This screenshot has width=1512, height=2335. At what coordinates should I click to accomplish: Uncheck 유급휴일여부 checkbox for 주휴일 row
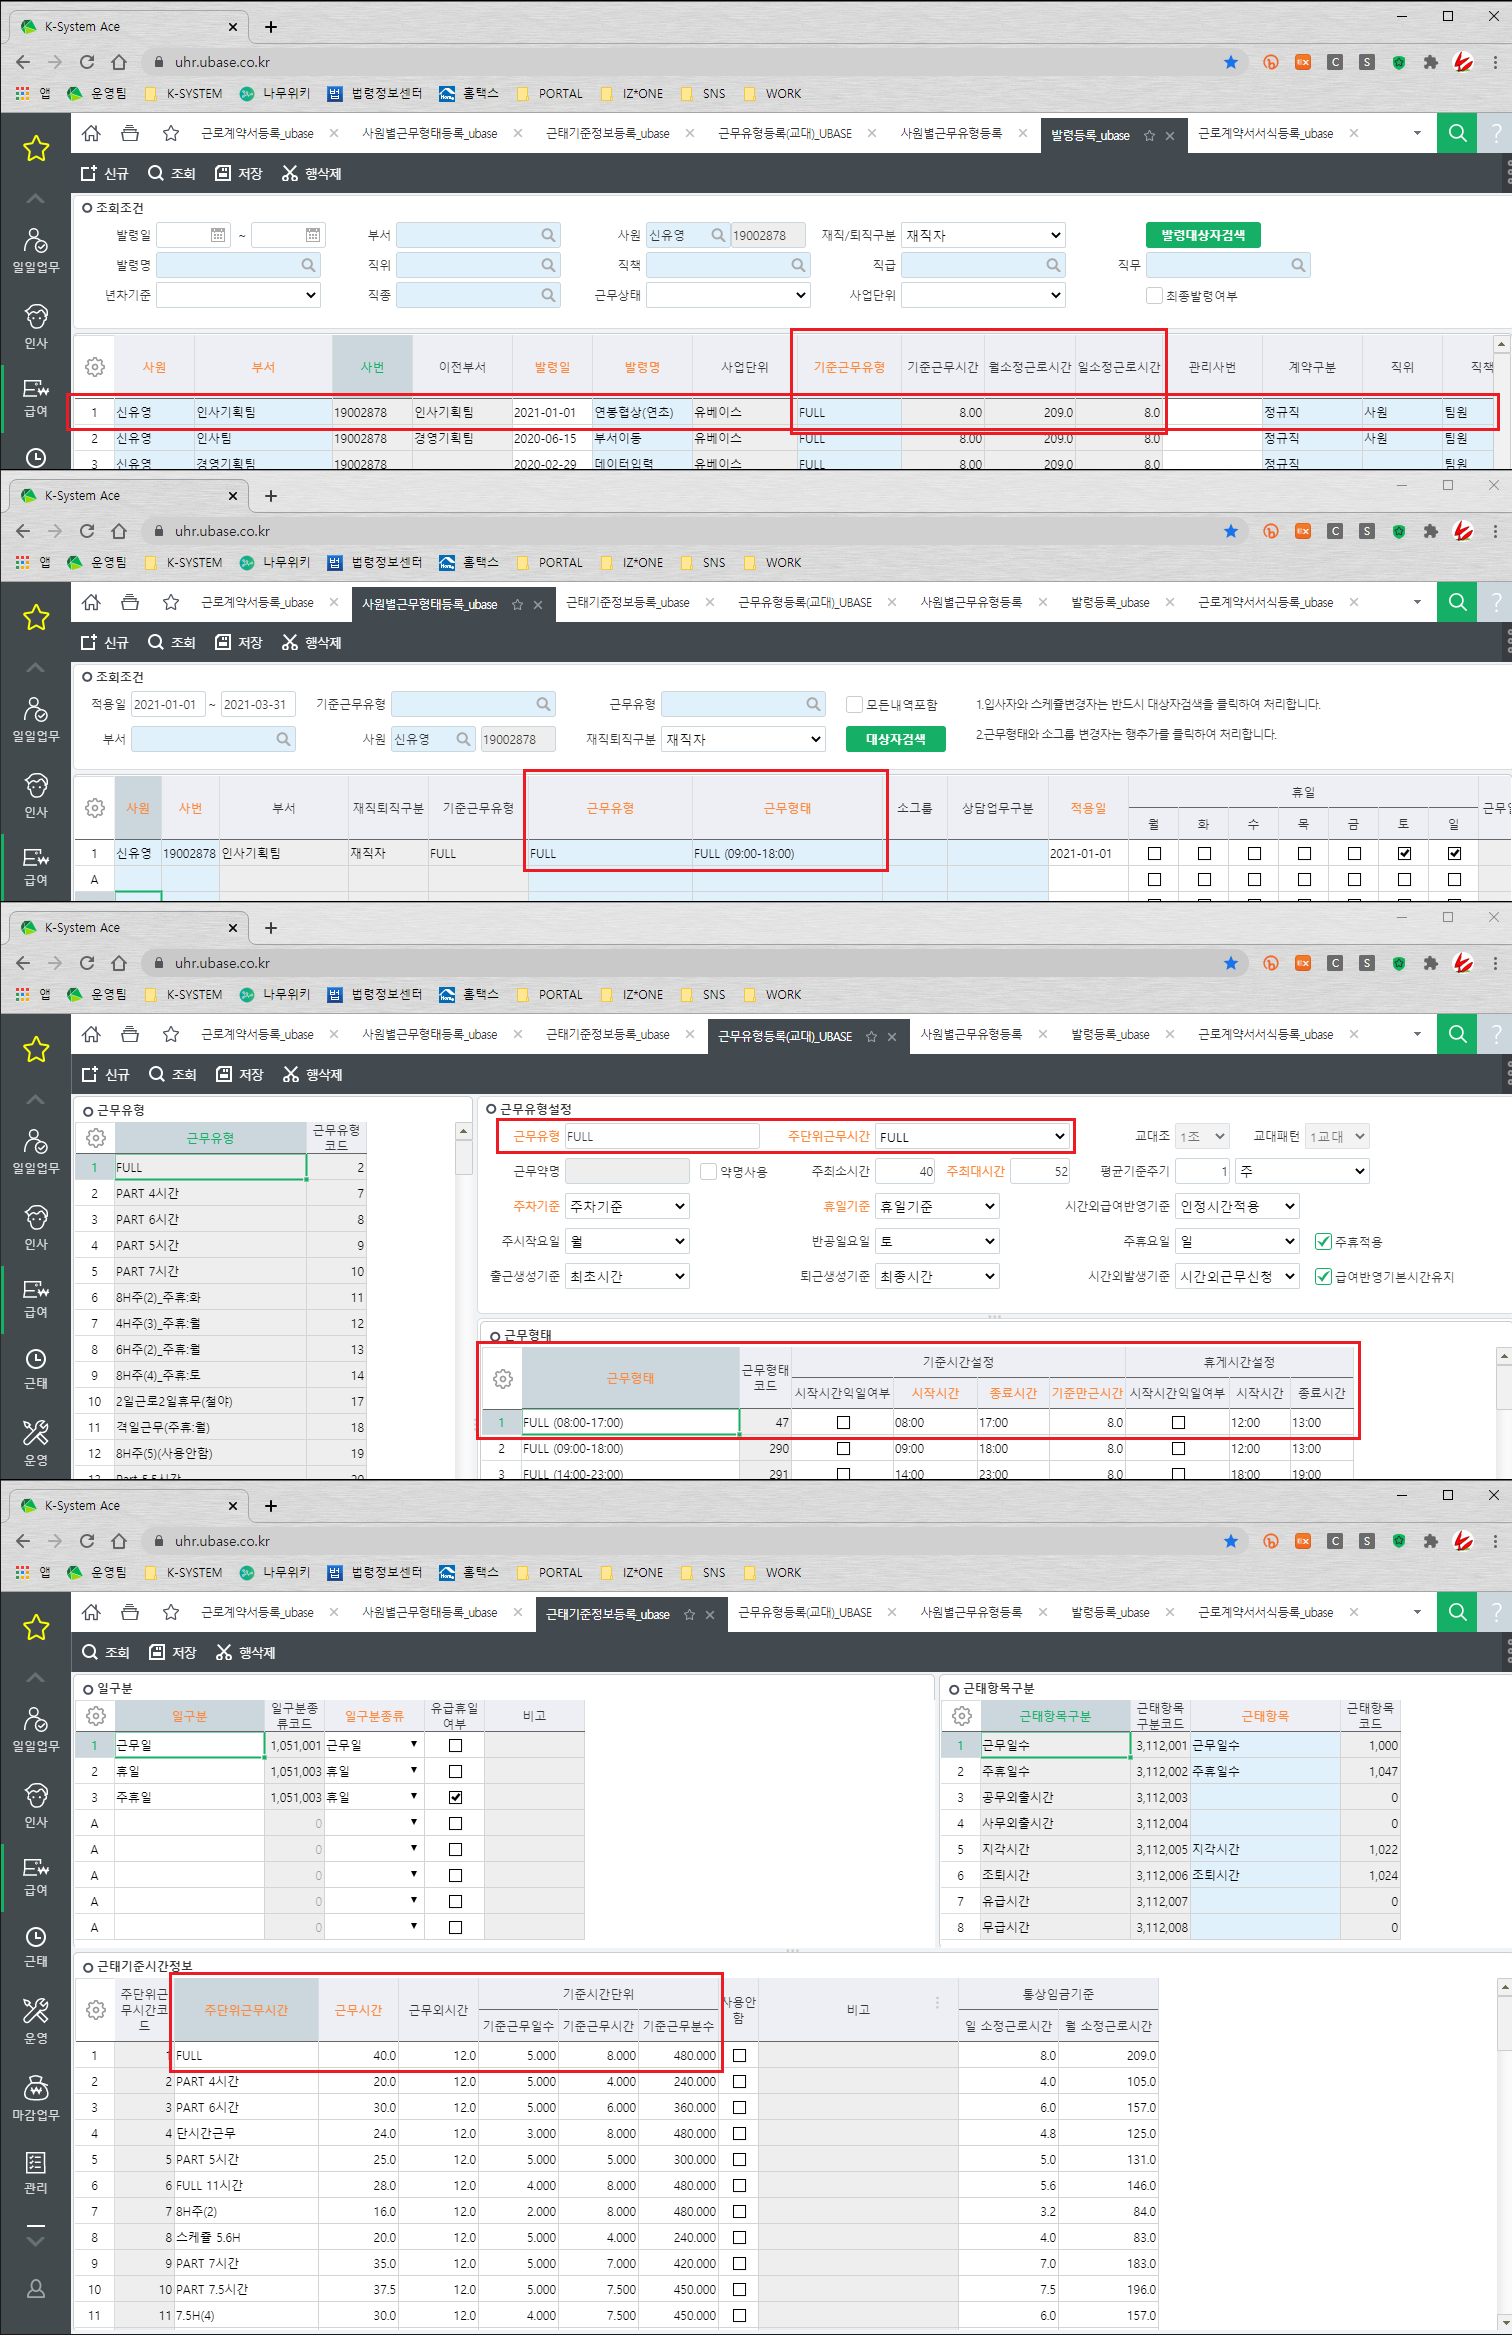click(x=455, y=1797)
